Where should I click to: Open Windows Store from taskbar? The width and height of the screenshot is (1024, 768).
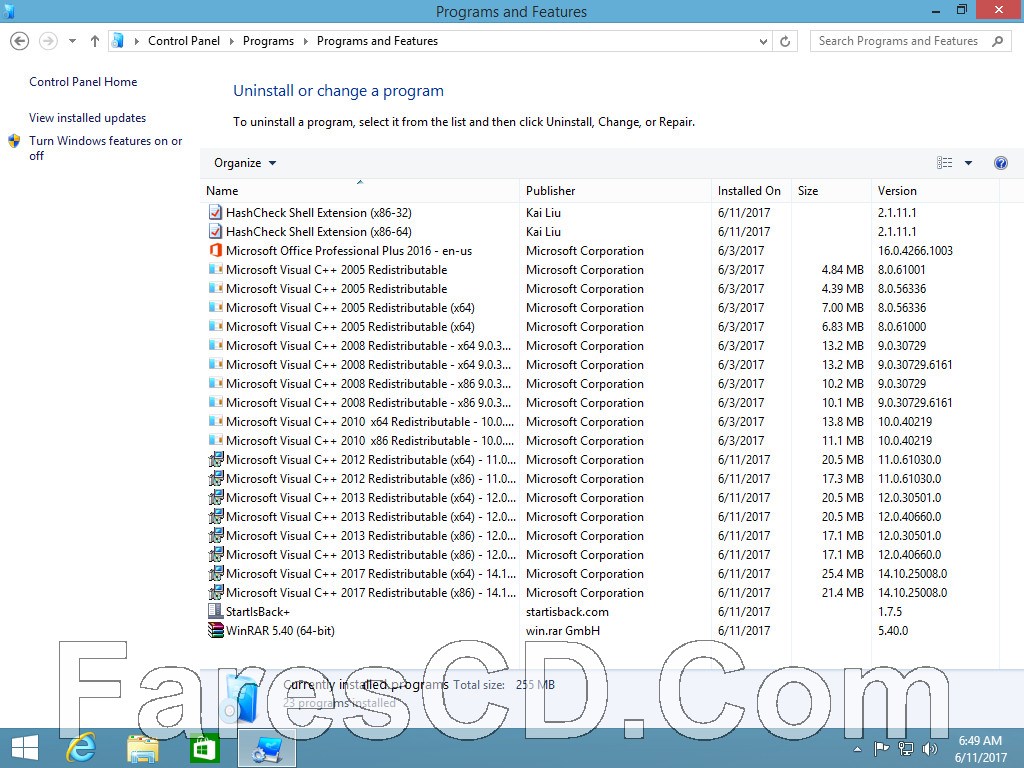point(203,748)
